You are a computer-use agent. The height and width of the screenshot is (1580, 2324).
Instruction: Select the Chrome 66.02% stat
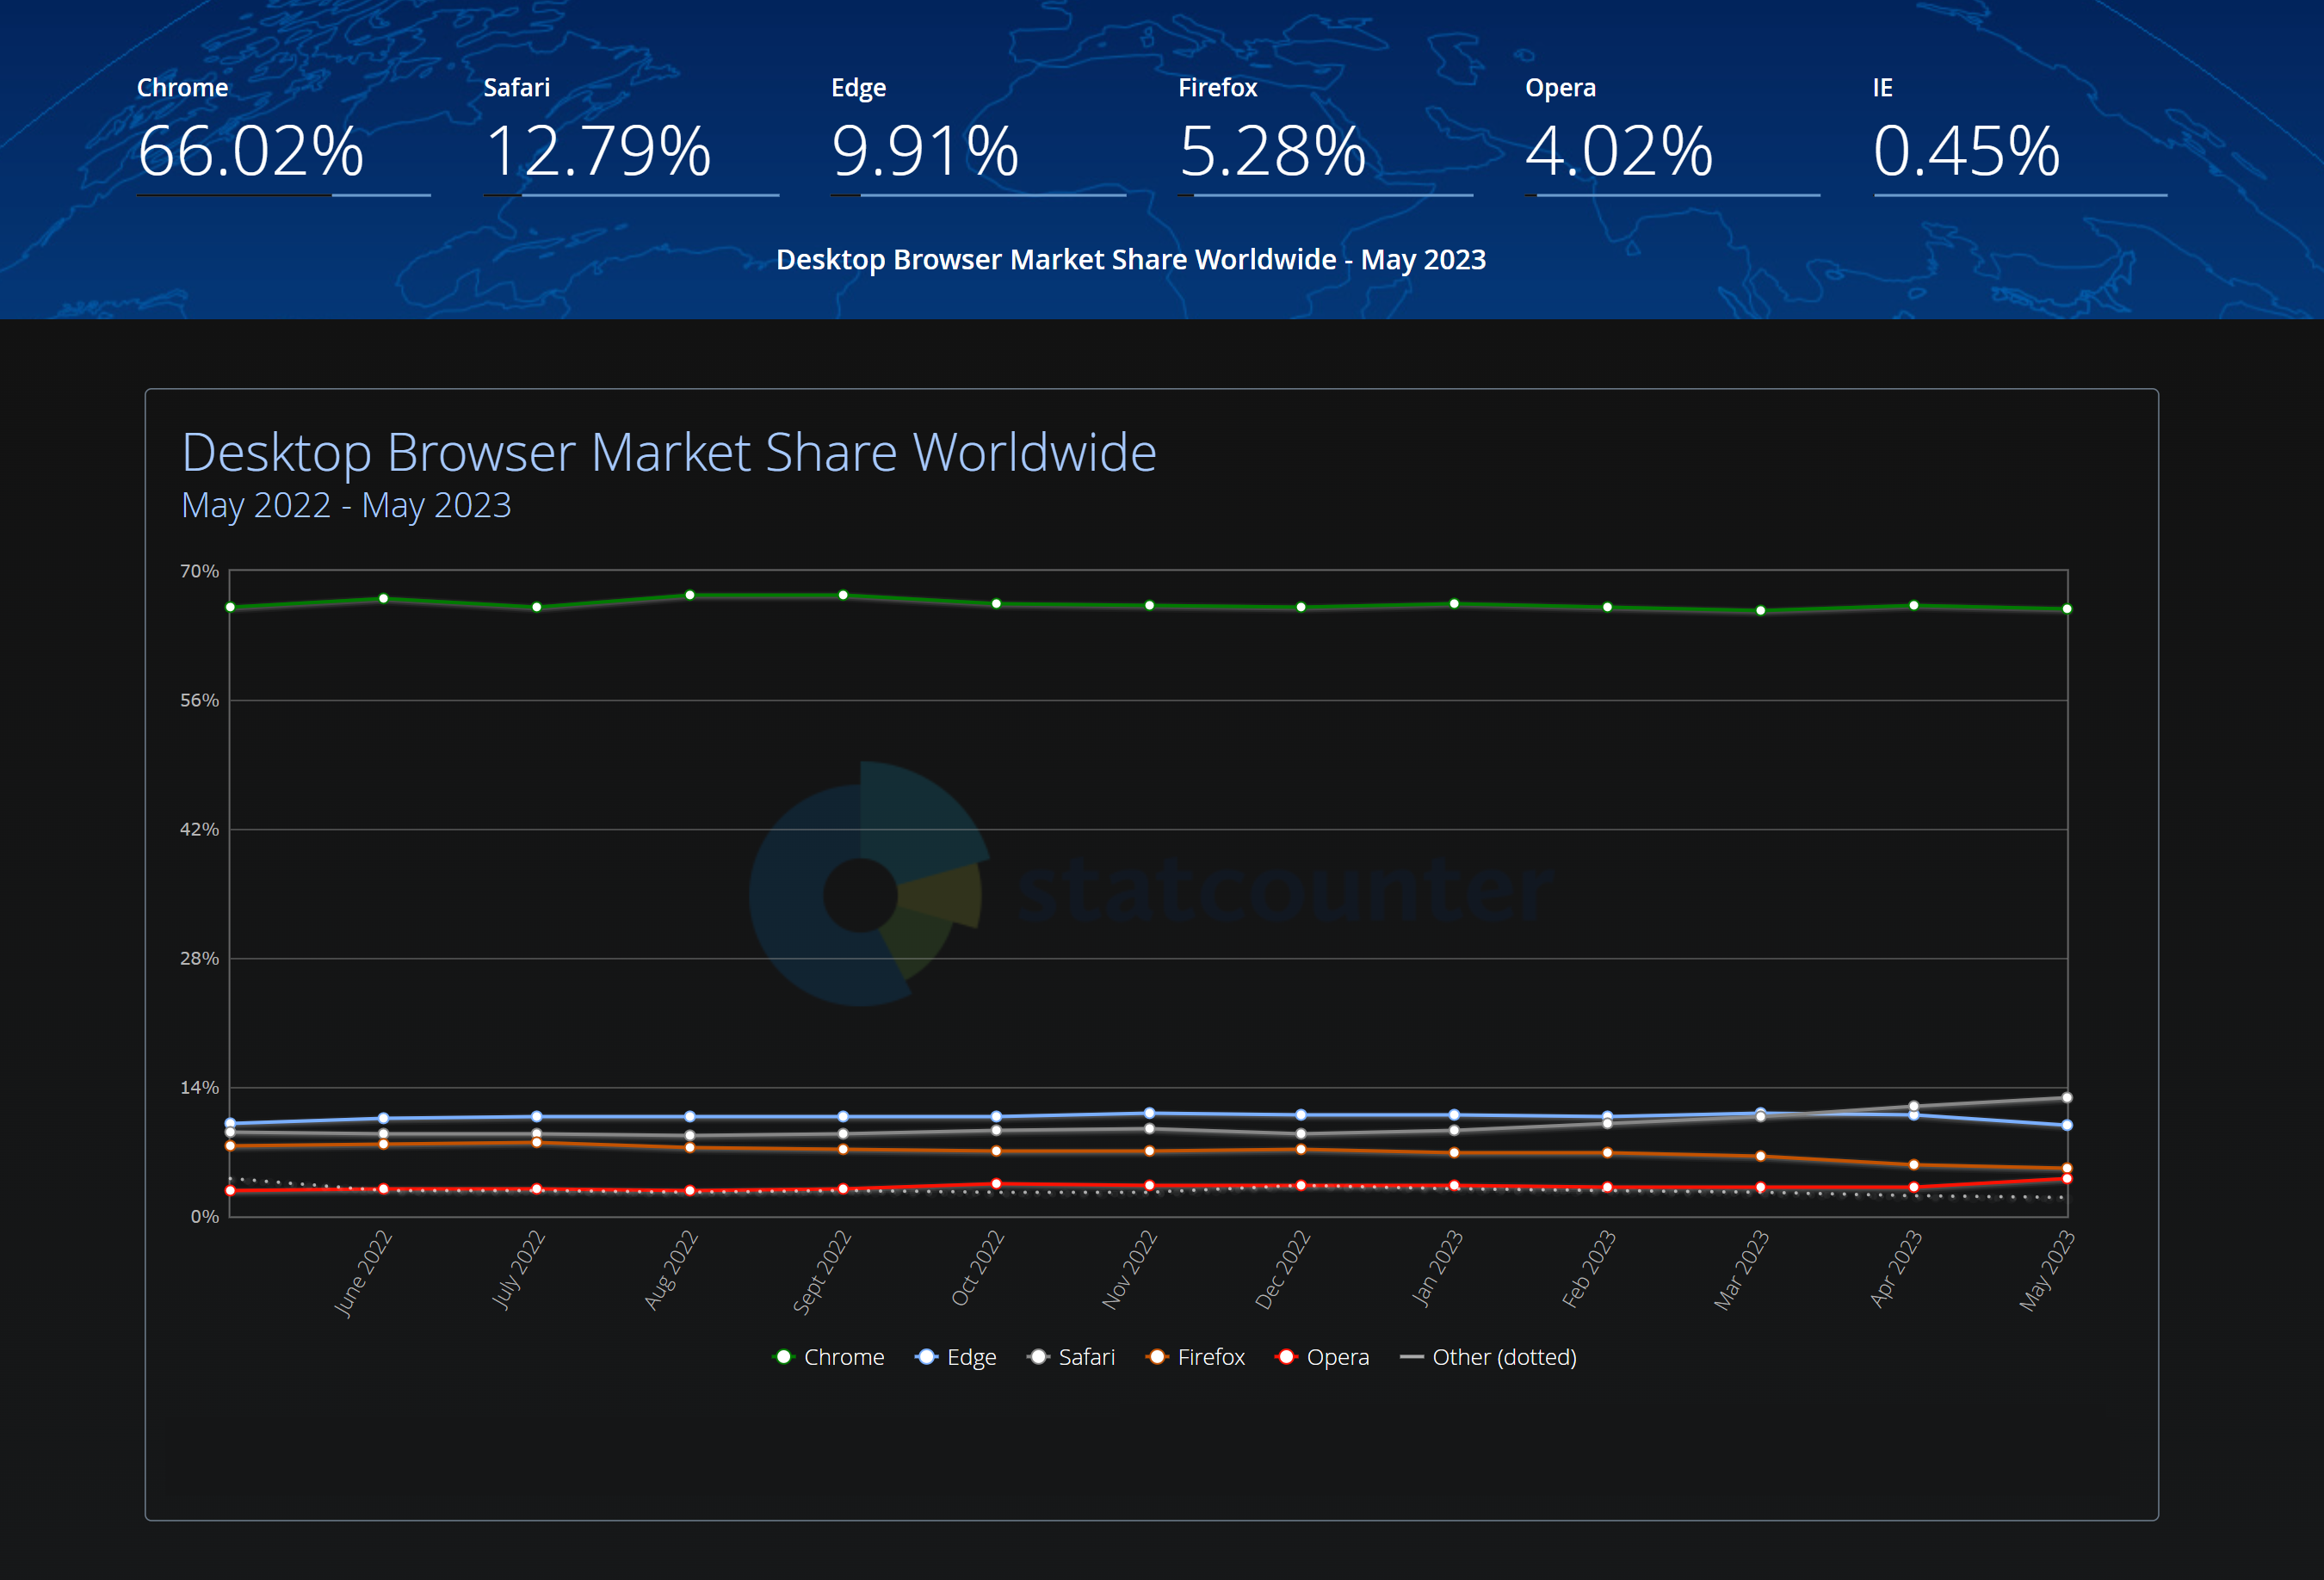click(250, 151)
